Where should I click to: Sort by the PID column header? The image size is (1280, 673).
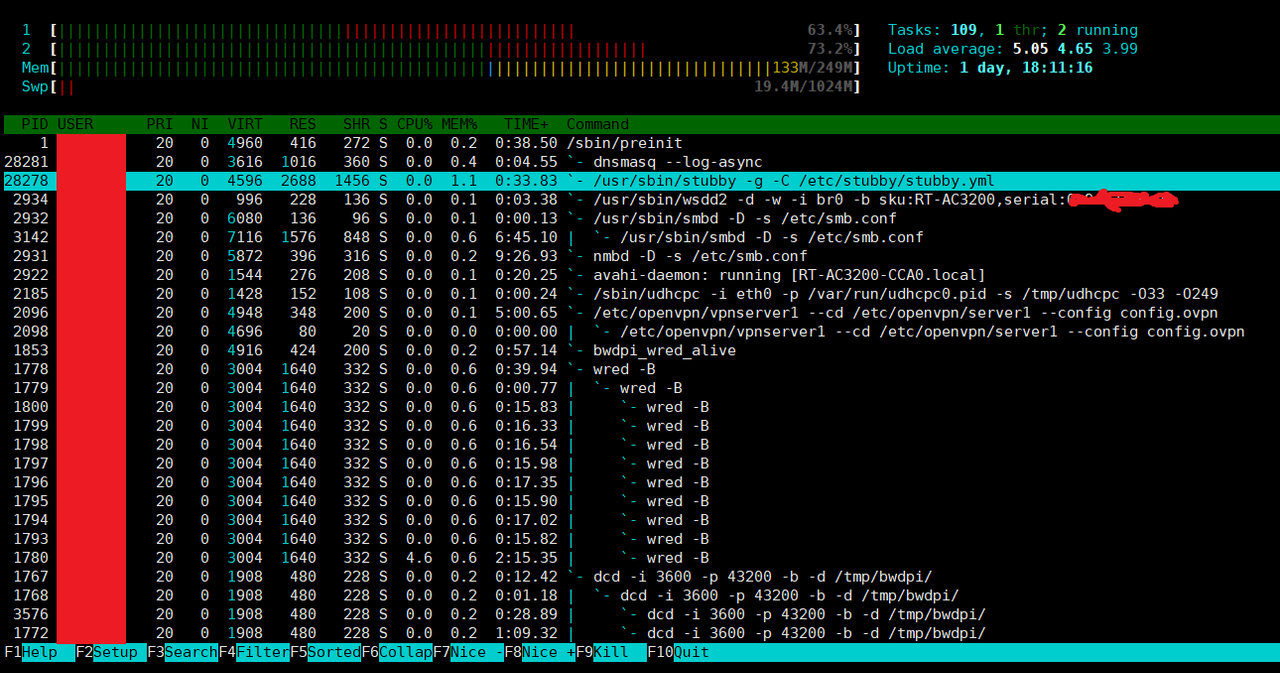point(35,124)
